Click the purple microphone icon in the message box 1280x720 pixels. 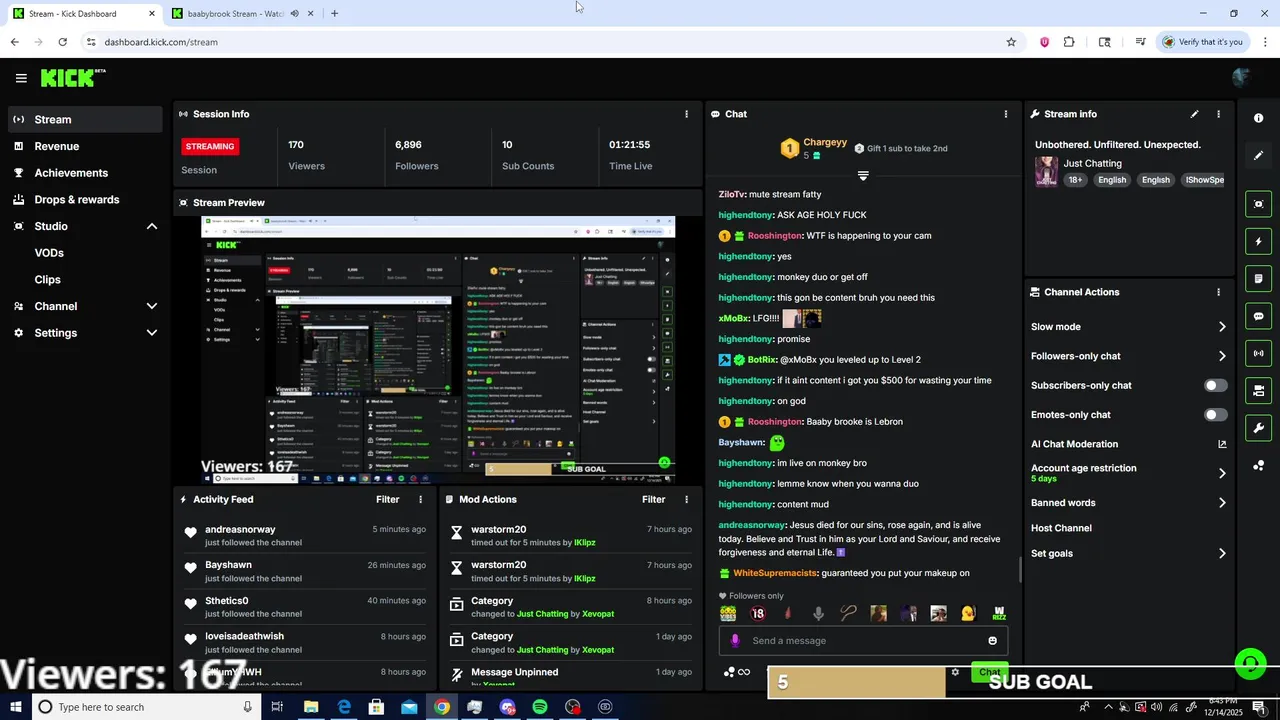(735, 641)
